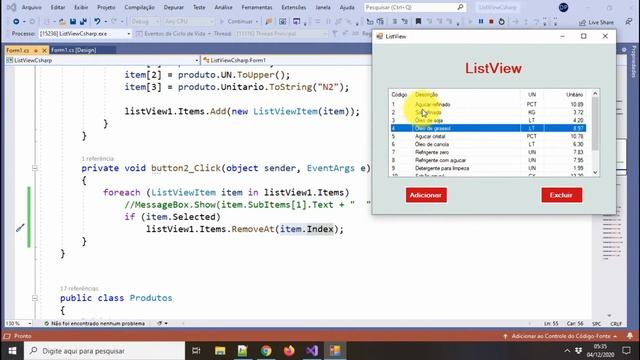Viewport: 640px width, 360px height.
Task: Stop debugging with the red square icon
Action: click(491, 21)
